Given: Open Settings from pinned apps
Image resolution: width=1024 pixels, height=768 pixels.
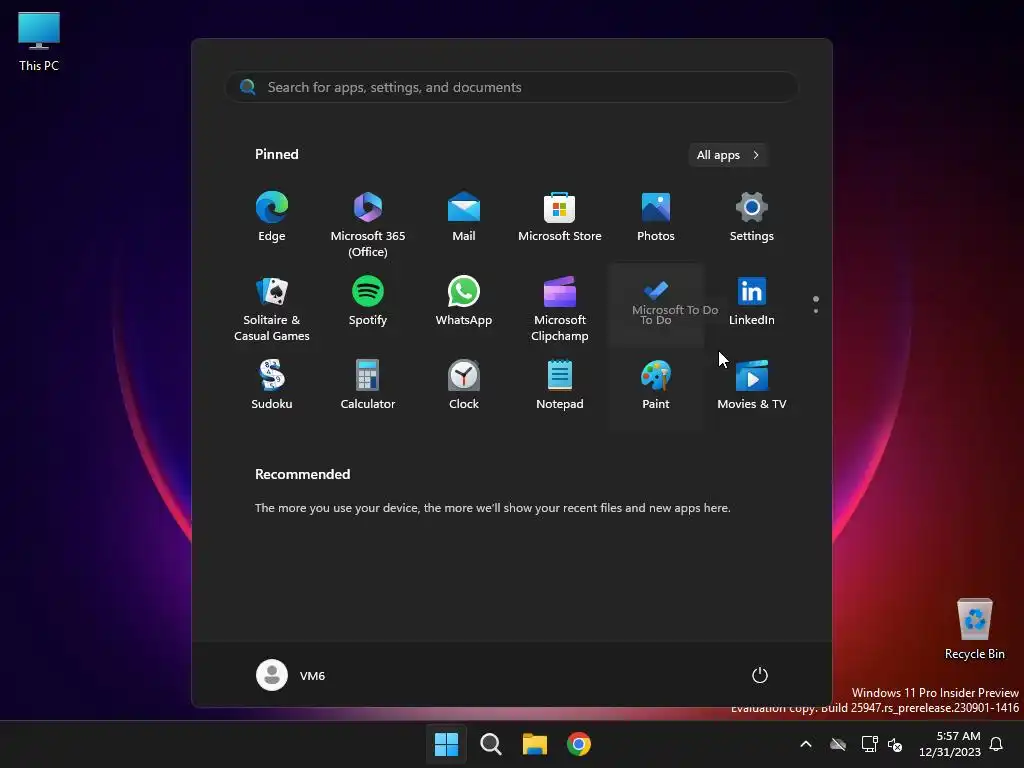Looking at the screenshot, I should pyautogui.click(x=752, y=217).
